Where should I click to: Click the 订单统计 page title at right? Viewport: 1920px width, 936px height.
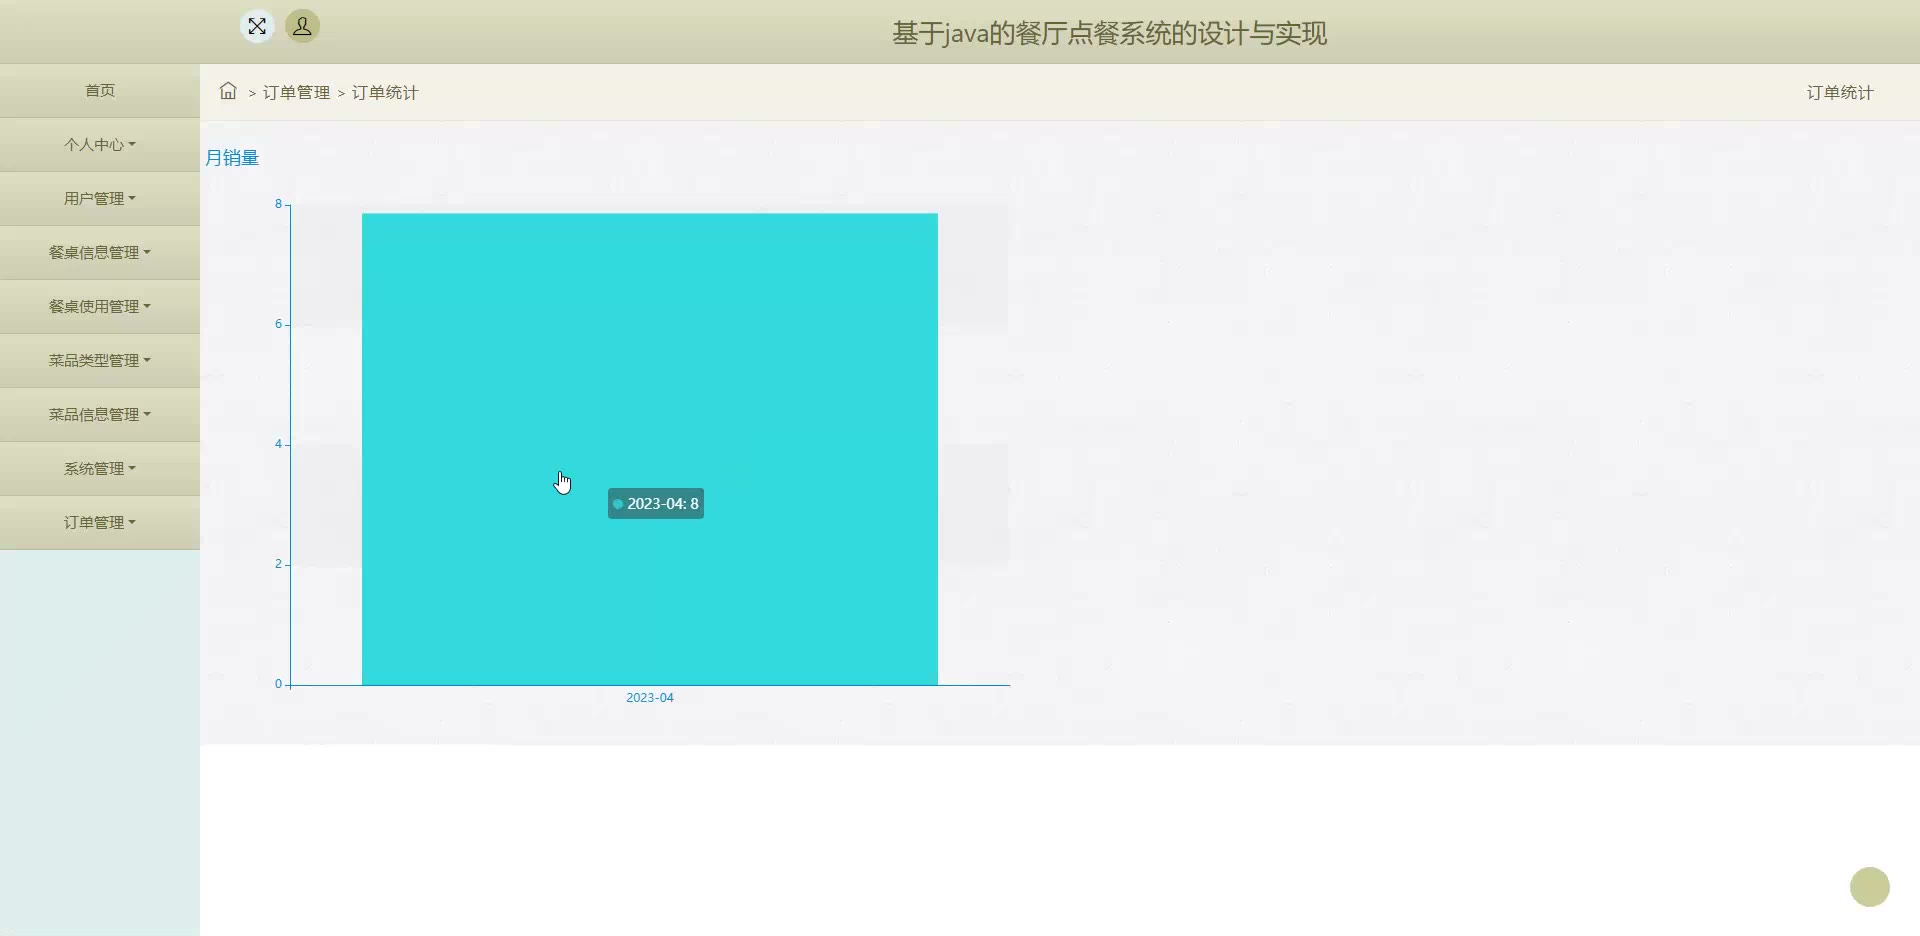click(x=1840, y=92)
